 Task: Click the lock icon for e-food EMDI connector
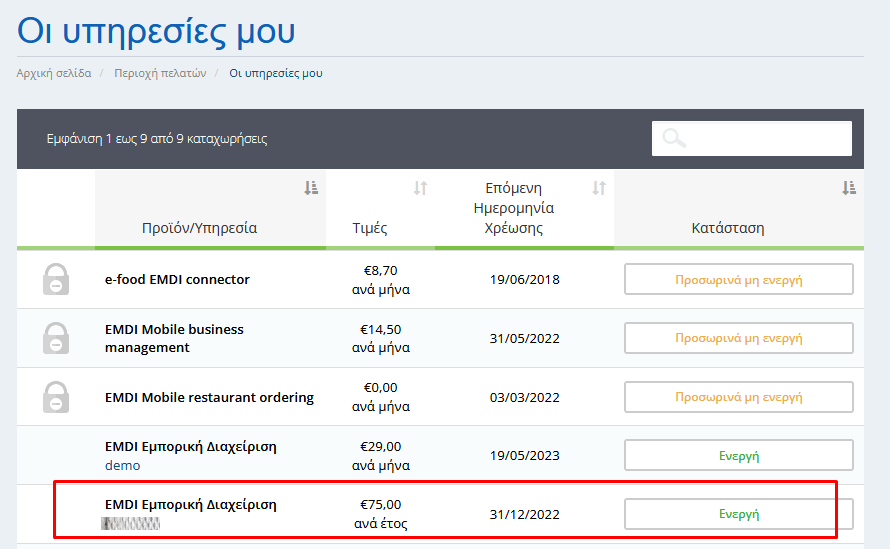[56, 279]
